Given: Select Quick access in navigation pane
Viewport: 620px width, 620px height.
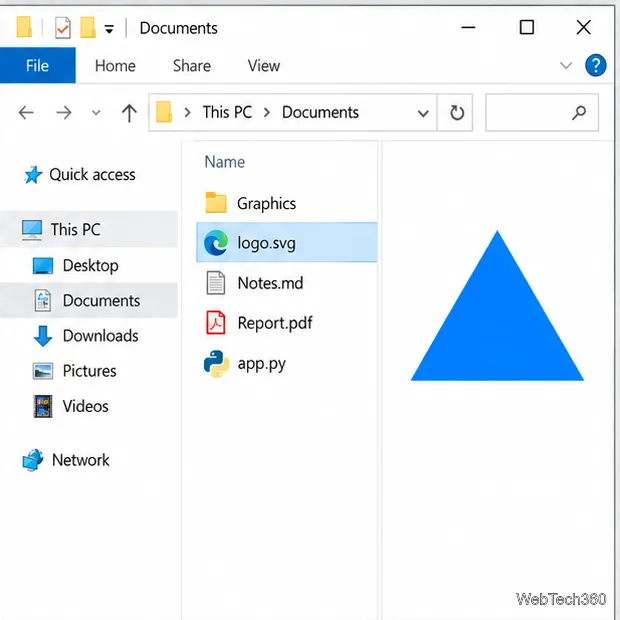Looking at the screenshot, I should [x=80, y=175].
